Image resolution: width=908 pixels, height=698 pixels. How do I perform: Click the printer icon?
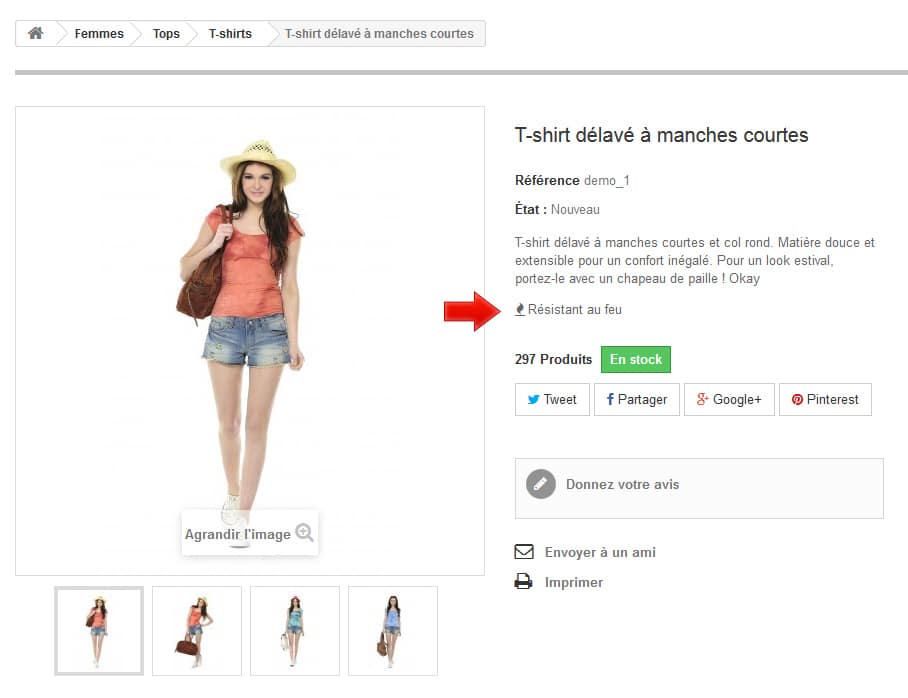(x=523, y=581)
